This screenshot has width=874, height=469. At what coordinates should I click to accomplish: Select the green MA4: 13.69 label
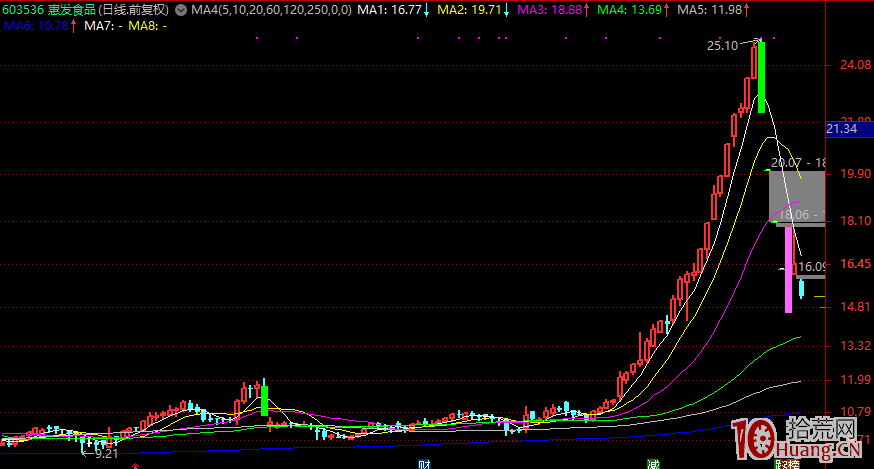pos(629,10)
